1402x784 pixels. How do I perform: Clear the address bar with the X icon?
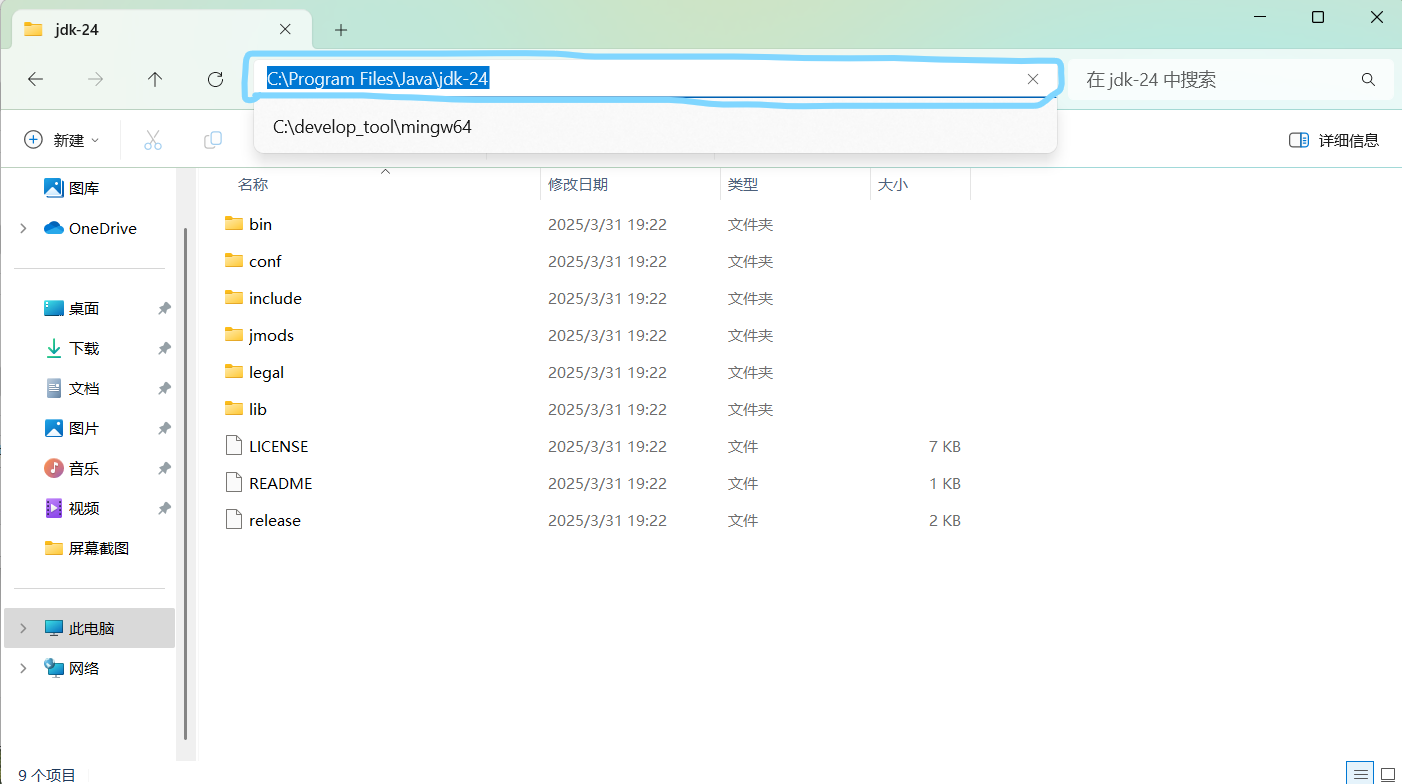coord(1032,78)
